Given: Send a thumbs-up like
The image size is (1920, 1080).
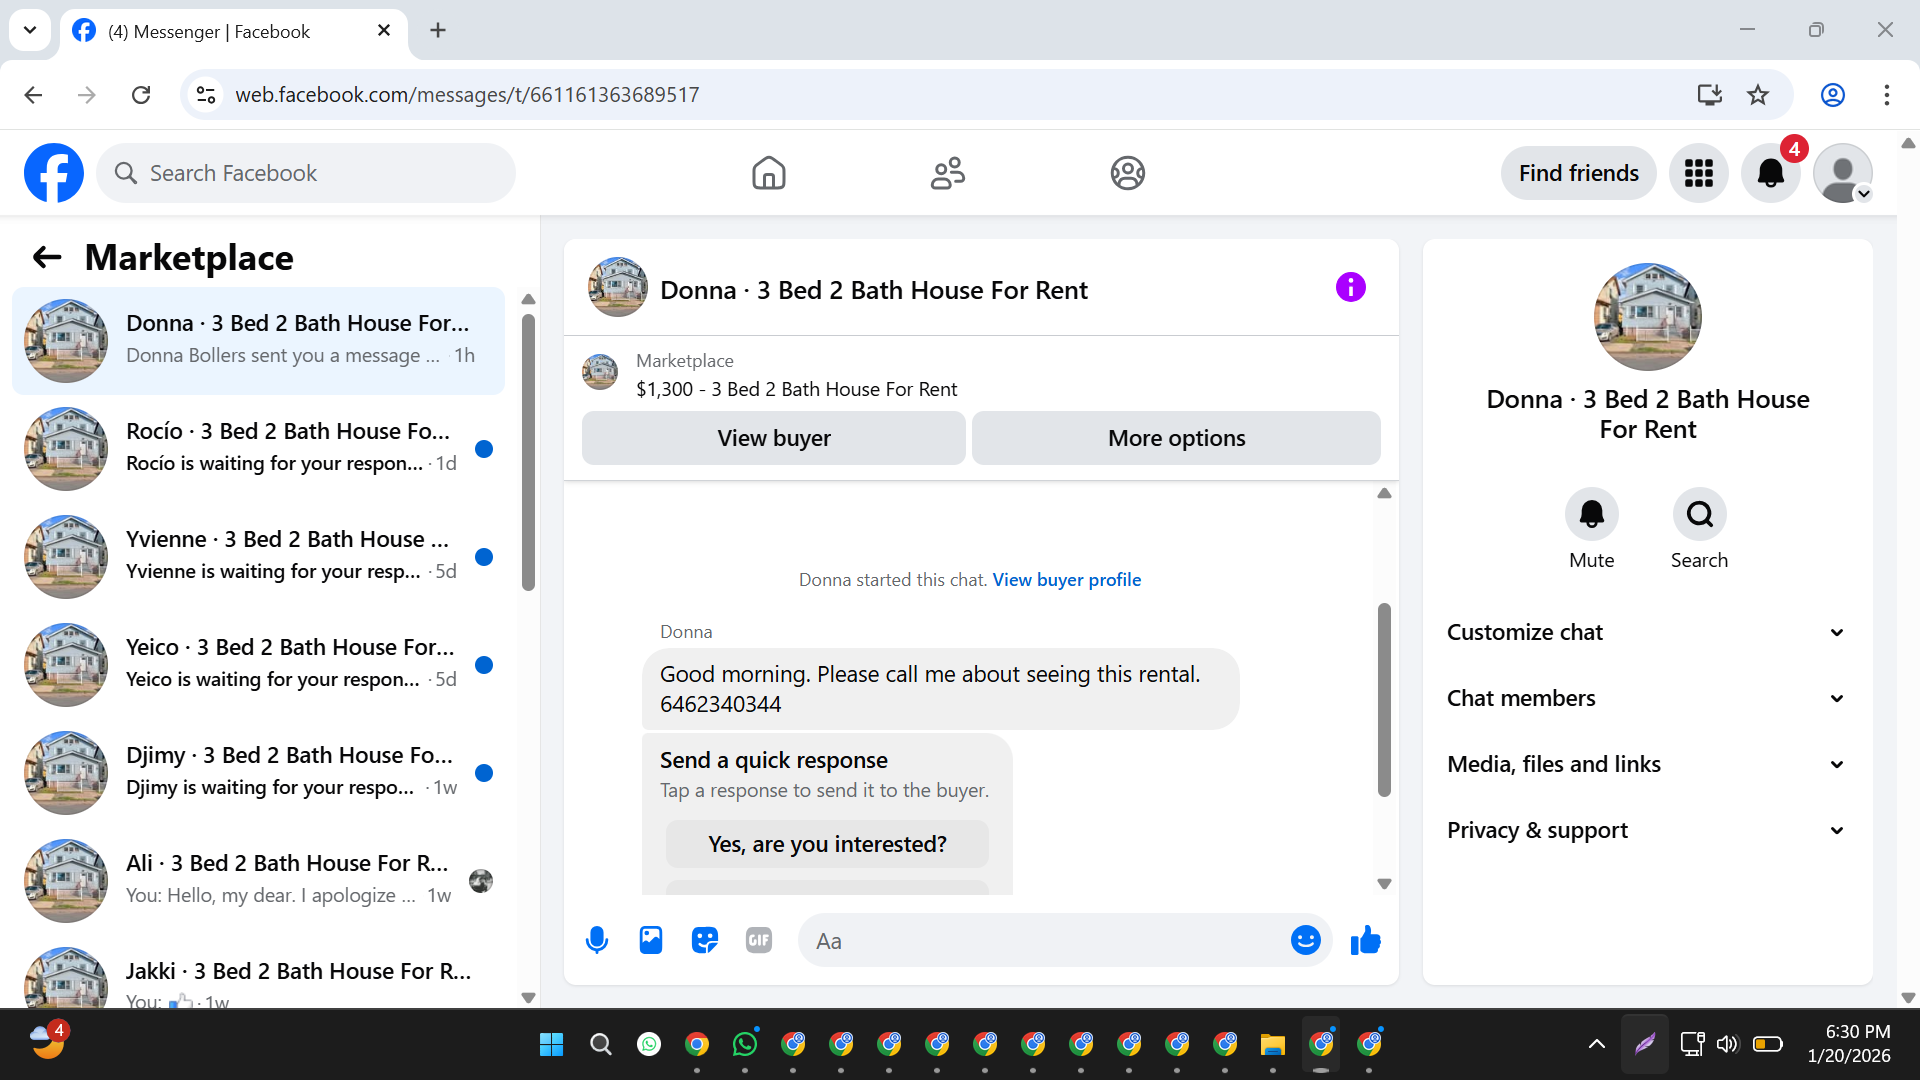Looking at the screenshot, I should coord(1365,940).
